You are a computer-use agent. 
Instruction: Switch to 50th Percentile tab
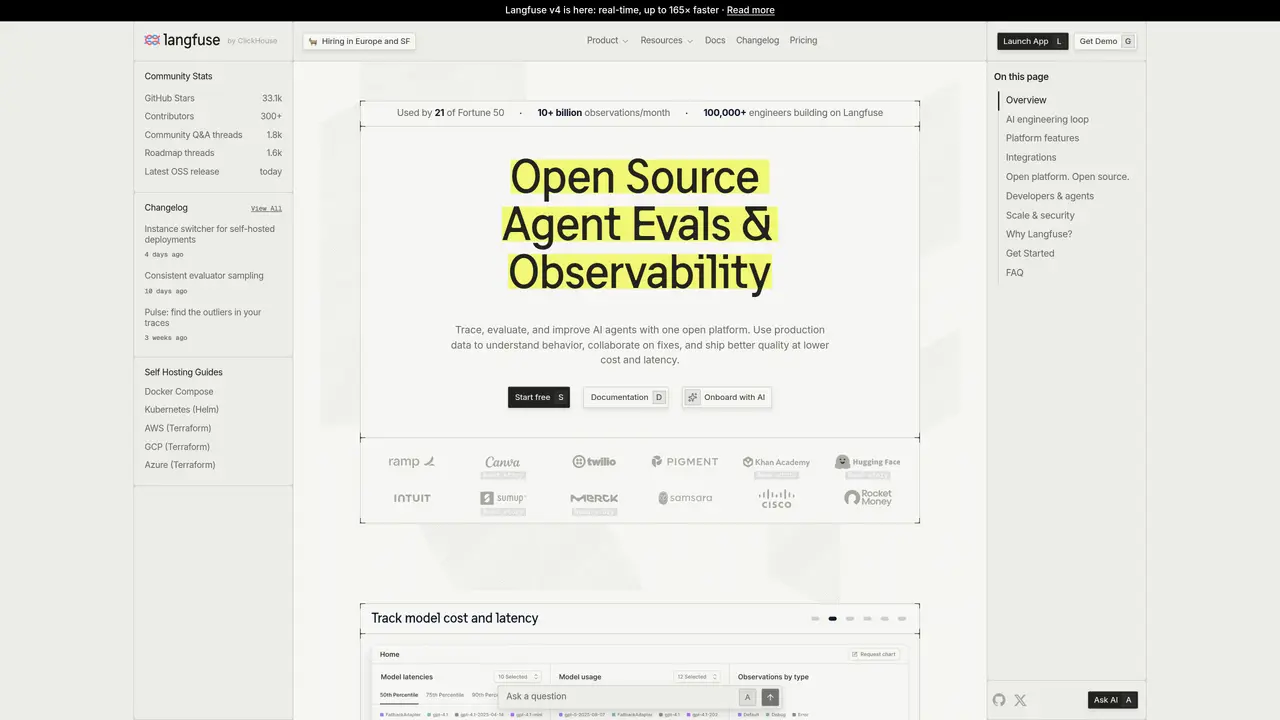[x=399, y=695]
